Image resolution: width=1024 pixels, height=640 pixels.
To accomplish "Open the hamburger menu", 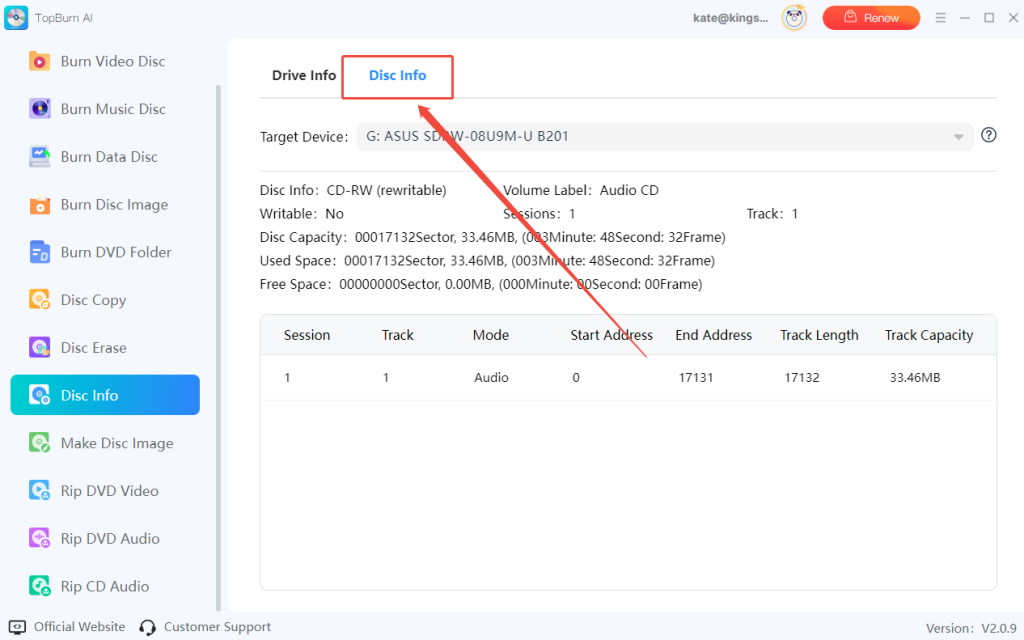I will (x=942, y=17).
